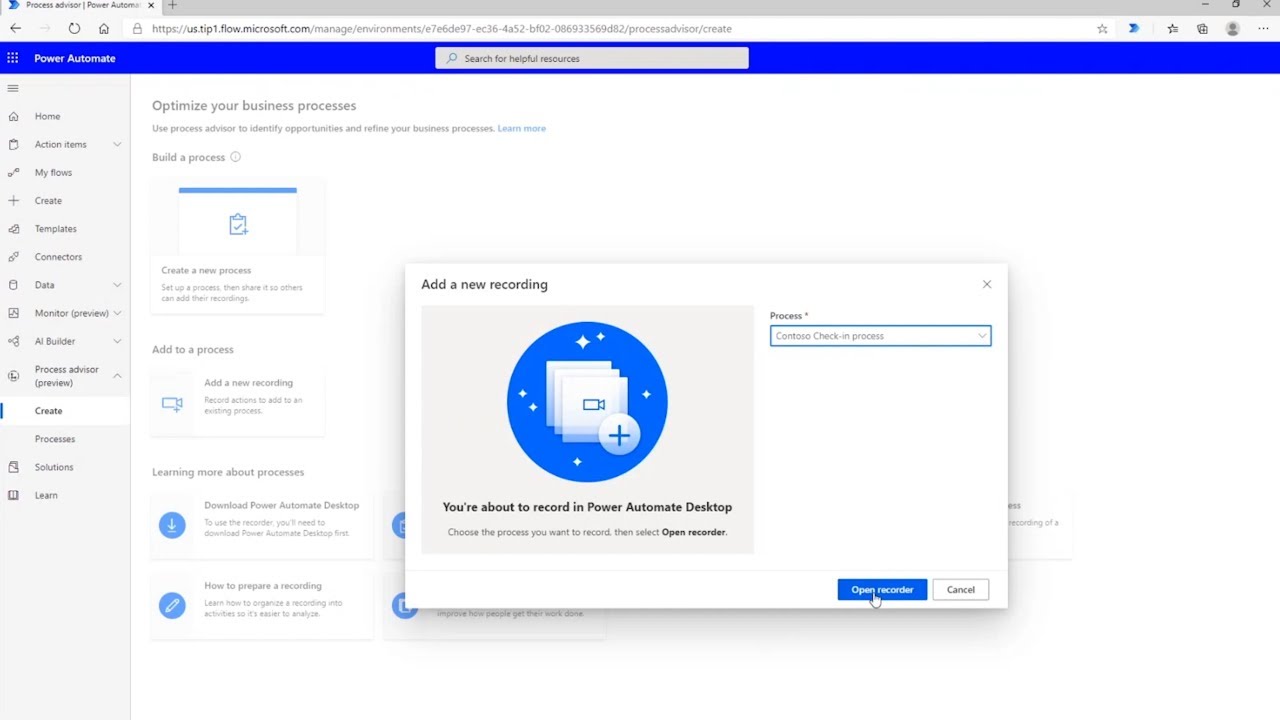This screenshot has height=720, width=1280.
Task: Open the browser Collections icon
Action: pyautogui.click(x=1202, y=29)
